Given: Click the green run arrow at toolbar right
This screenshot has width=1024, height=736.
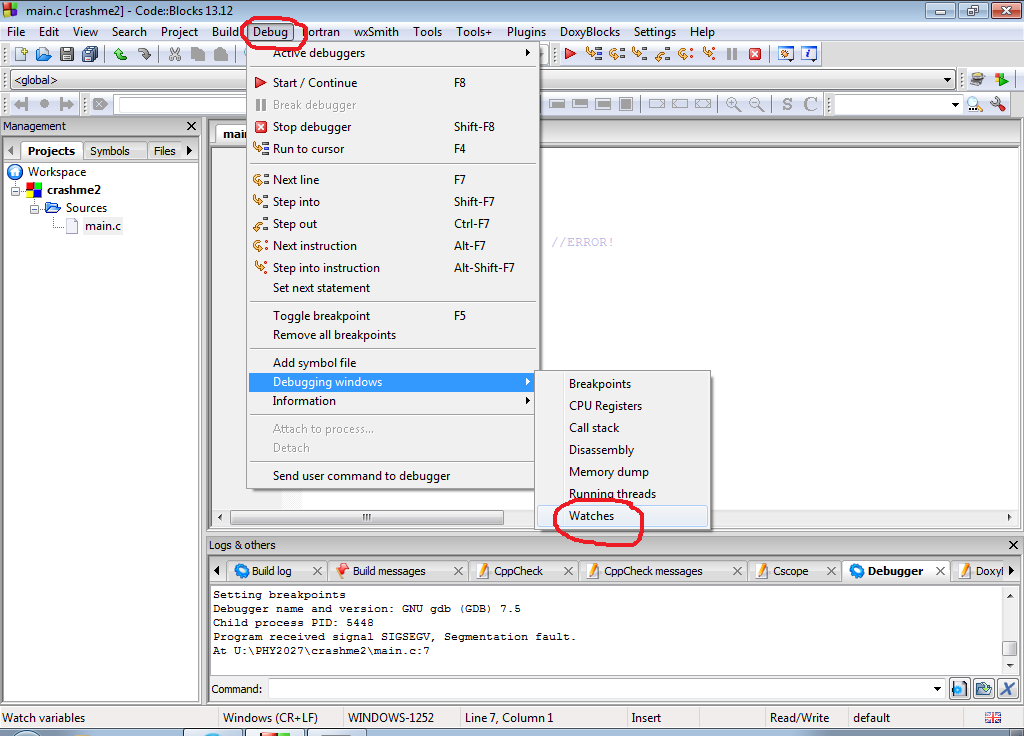Looking at the screenshot, I should pos(1001,80).
